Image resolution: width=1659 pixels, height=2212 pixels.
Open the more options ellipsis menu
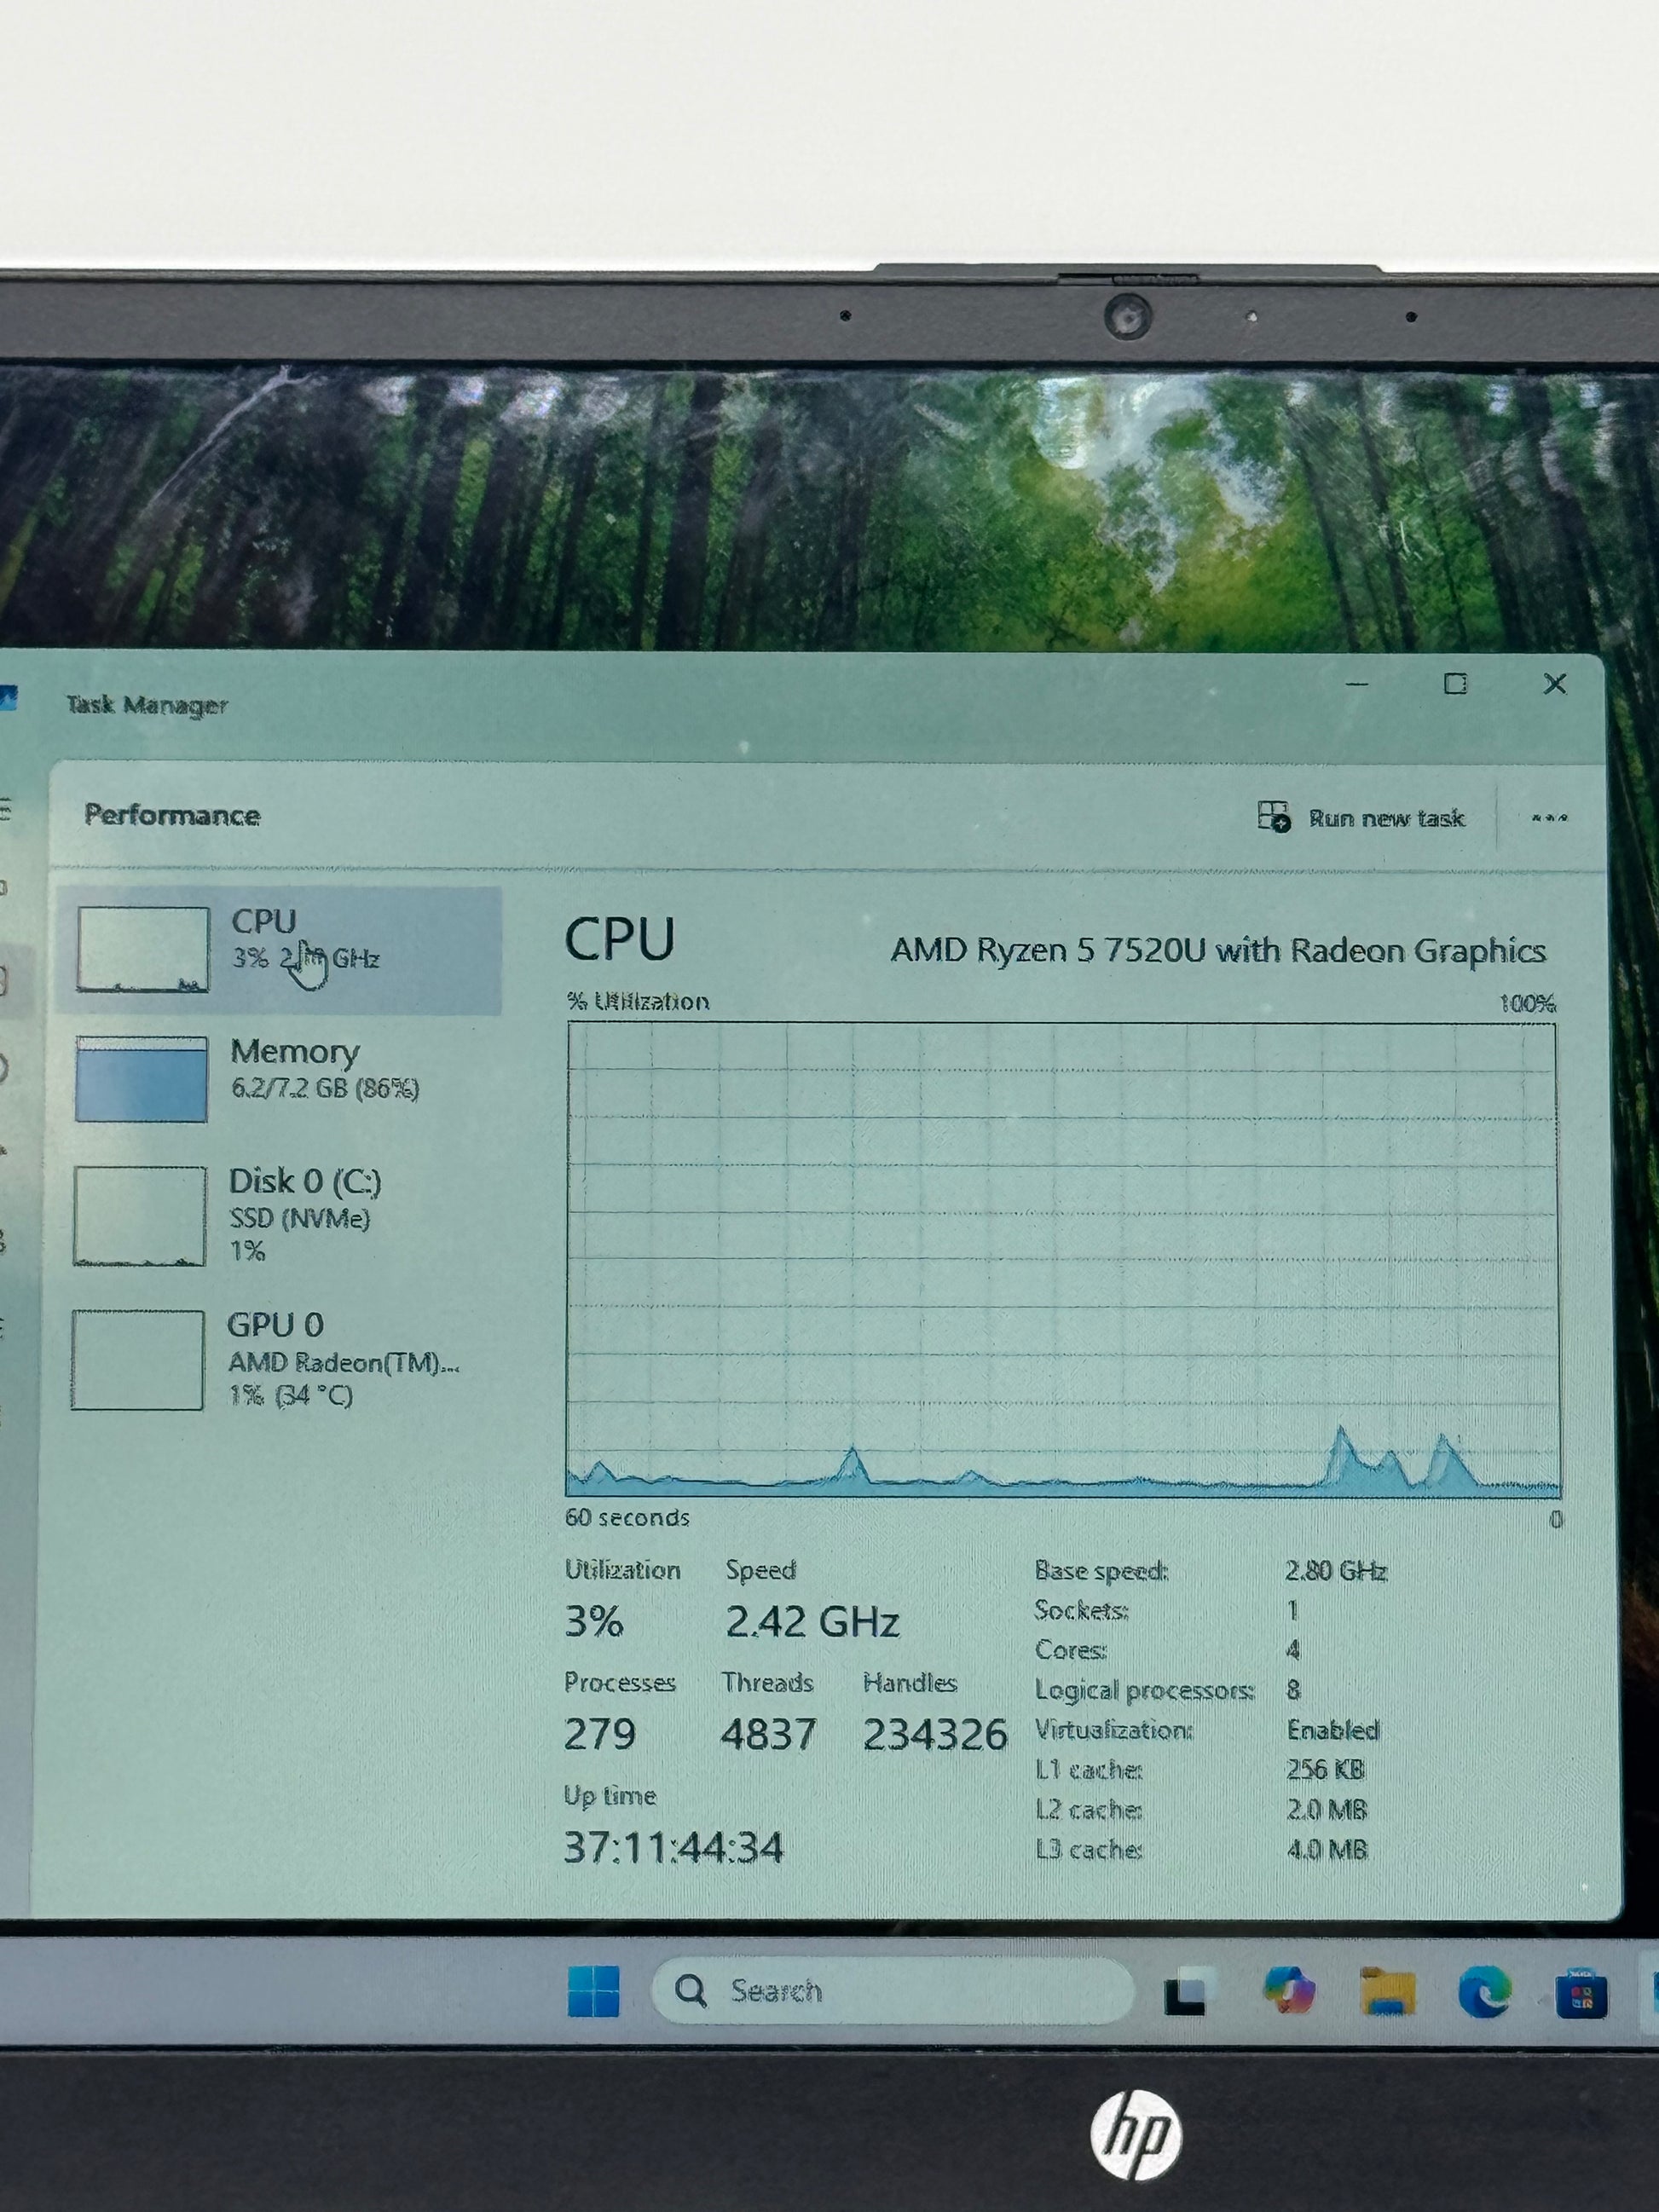tap(1549, 818)
